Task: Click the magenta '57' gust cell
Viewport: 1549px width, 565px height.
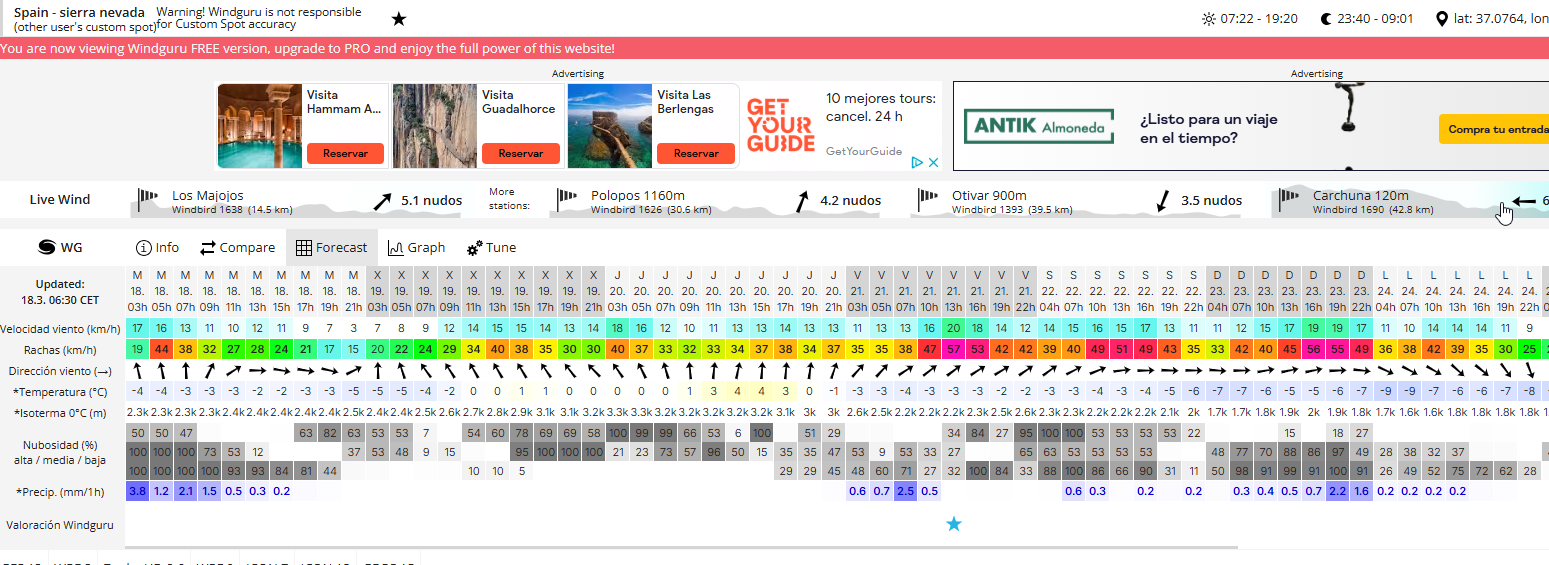Action: tap(953, 349)
